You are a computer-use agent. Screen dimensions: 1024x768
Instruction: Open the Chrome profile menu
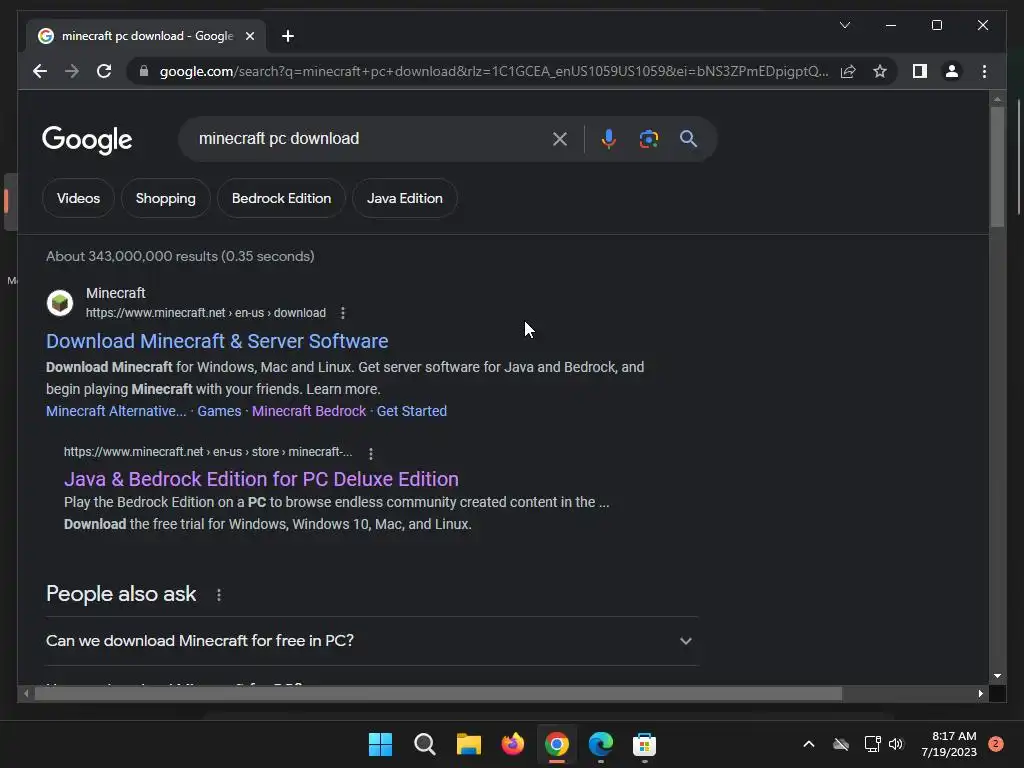click(952, 71)
